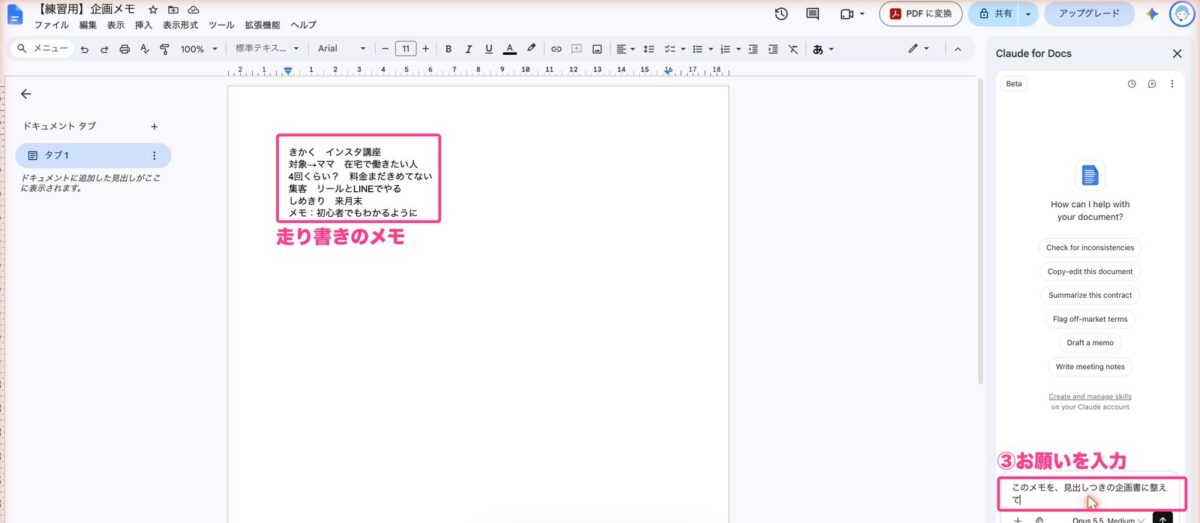Open the ファイル menu
The image size is (1200, 523).
pyautogui.click(x=51, y=24)
